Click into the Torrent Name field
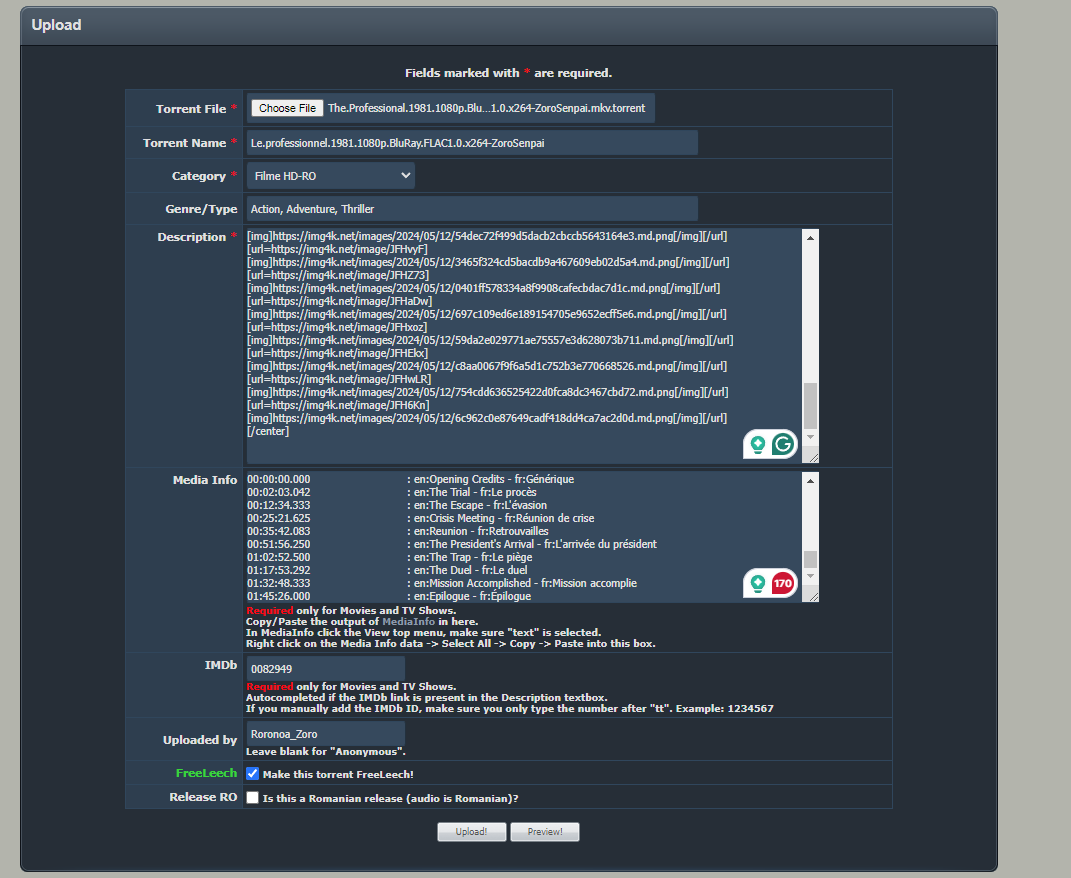This screenshot has height=878, width=1071. click(471, 143)
